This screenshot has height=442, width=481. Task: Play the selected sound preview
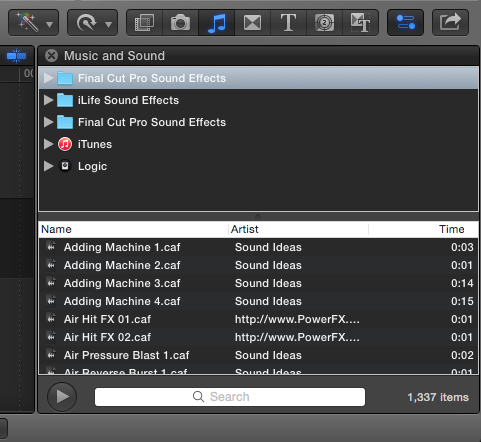[x=62, y=397]
